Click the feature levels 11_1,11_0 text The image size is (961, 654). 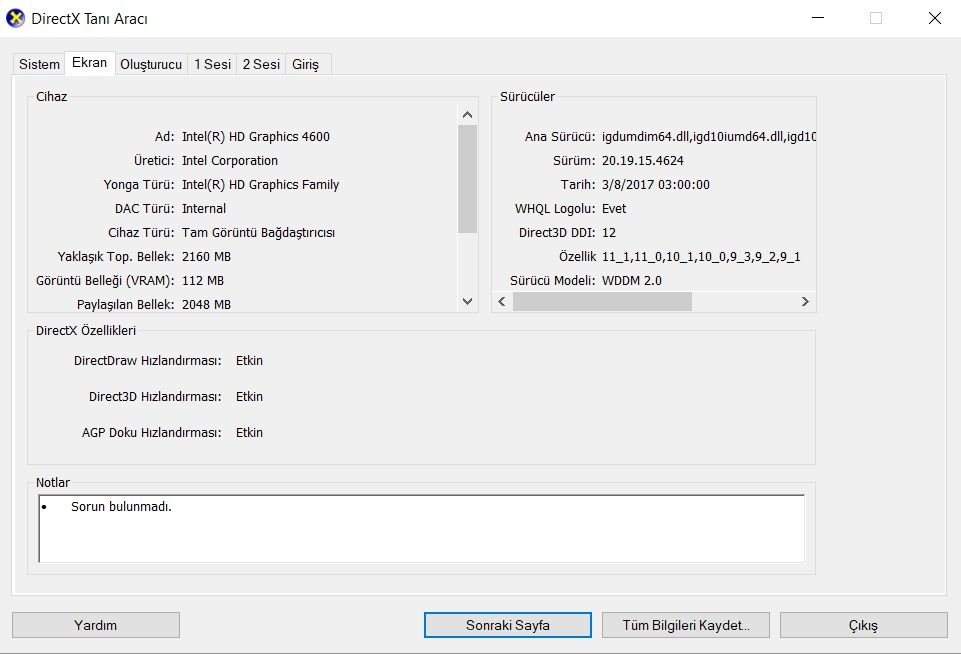(701, 257)
